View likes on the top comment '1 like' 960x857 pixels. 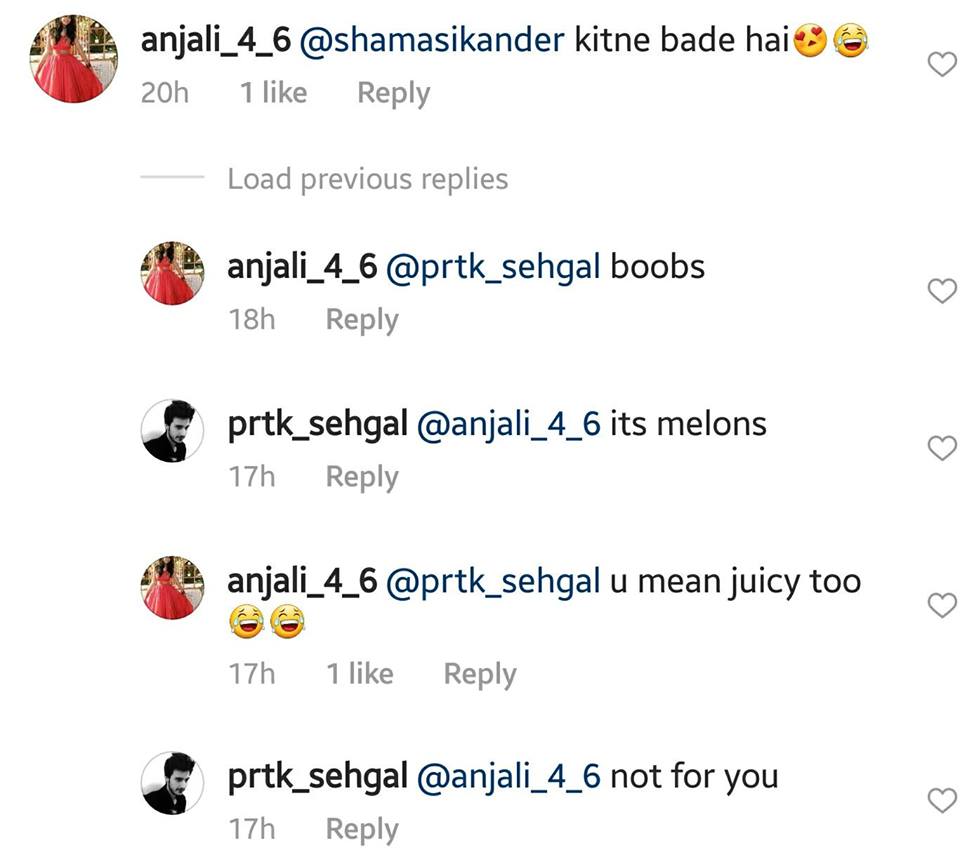click(273, 93)
